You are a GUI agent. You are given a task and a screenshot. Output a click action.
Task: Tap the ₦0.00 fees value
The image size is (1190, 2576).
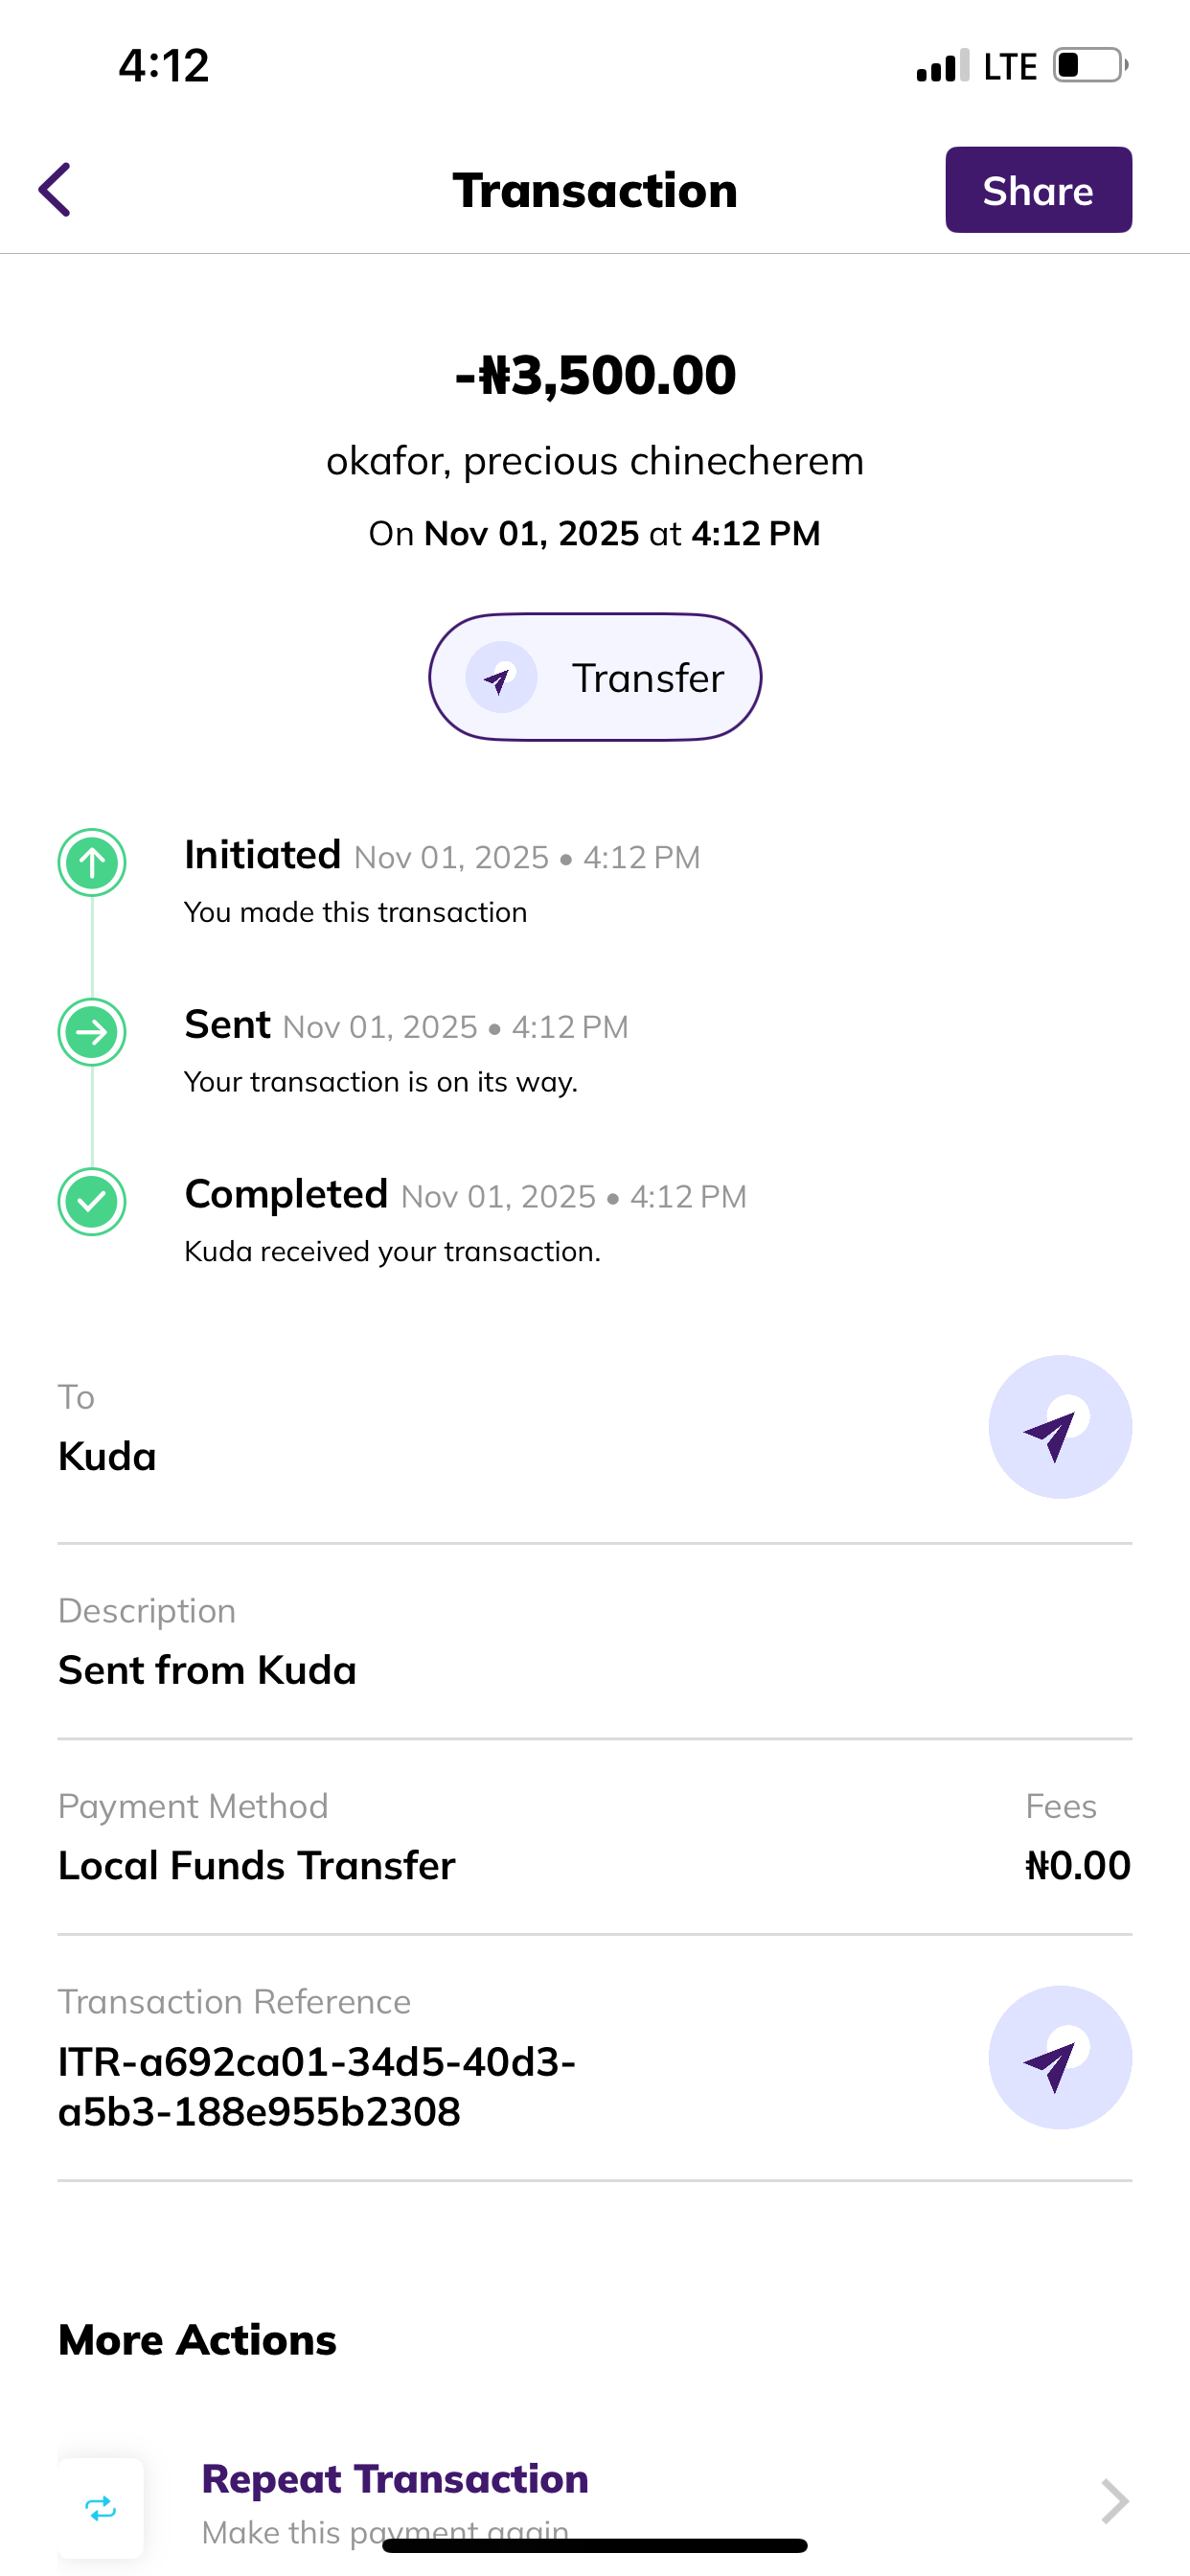1077,1865
